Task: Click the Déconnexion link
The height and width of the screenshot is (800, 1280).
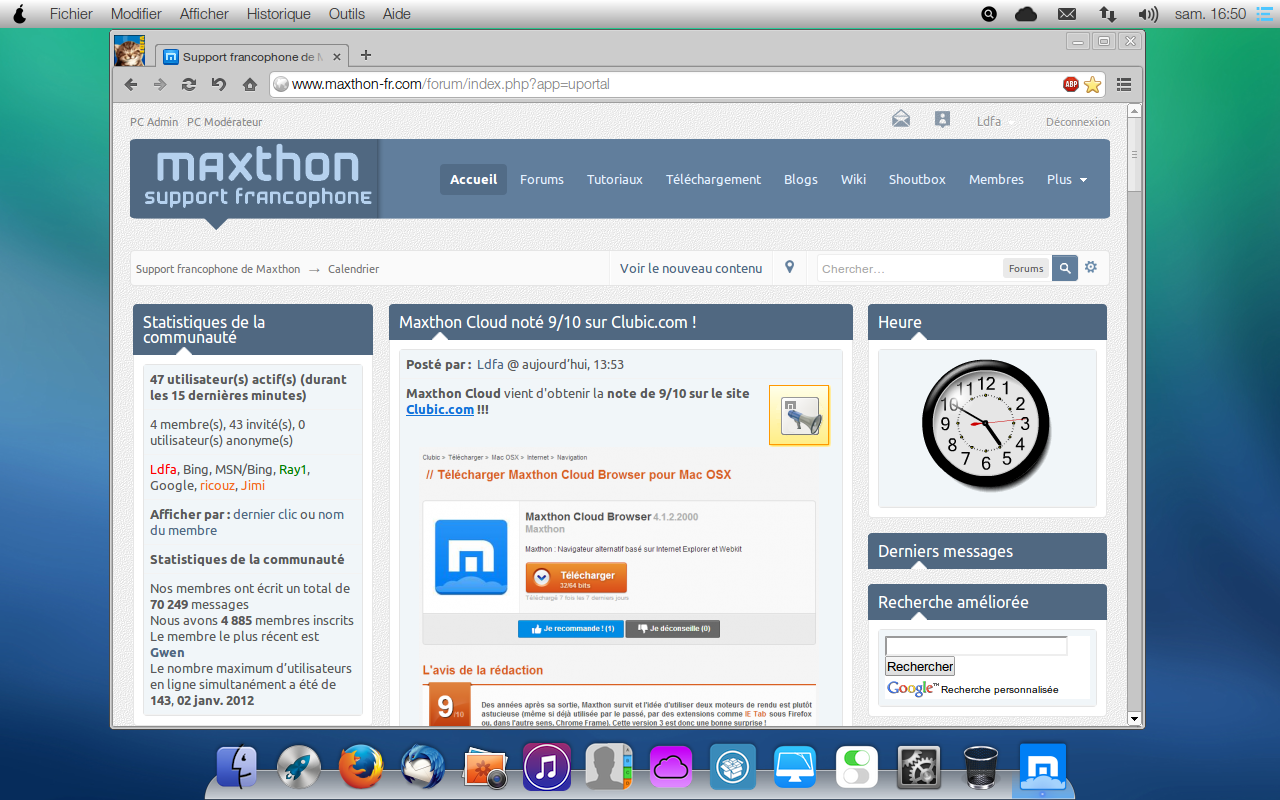Action: (1078, 122)
